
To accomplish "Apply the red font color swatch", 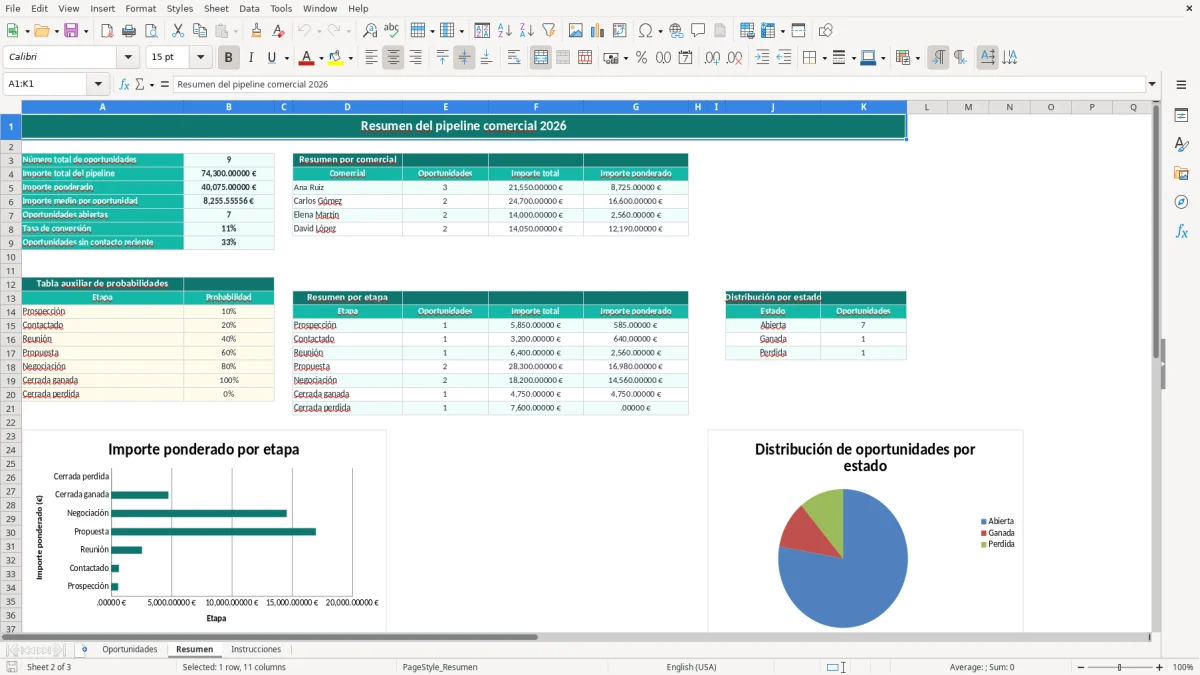I will point(307,58).
